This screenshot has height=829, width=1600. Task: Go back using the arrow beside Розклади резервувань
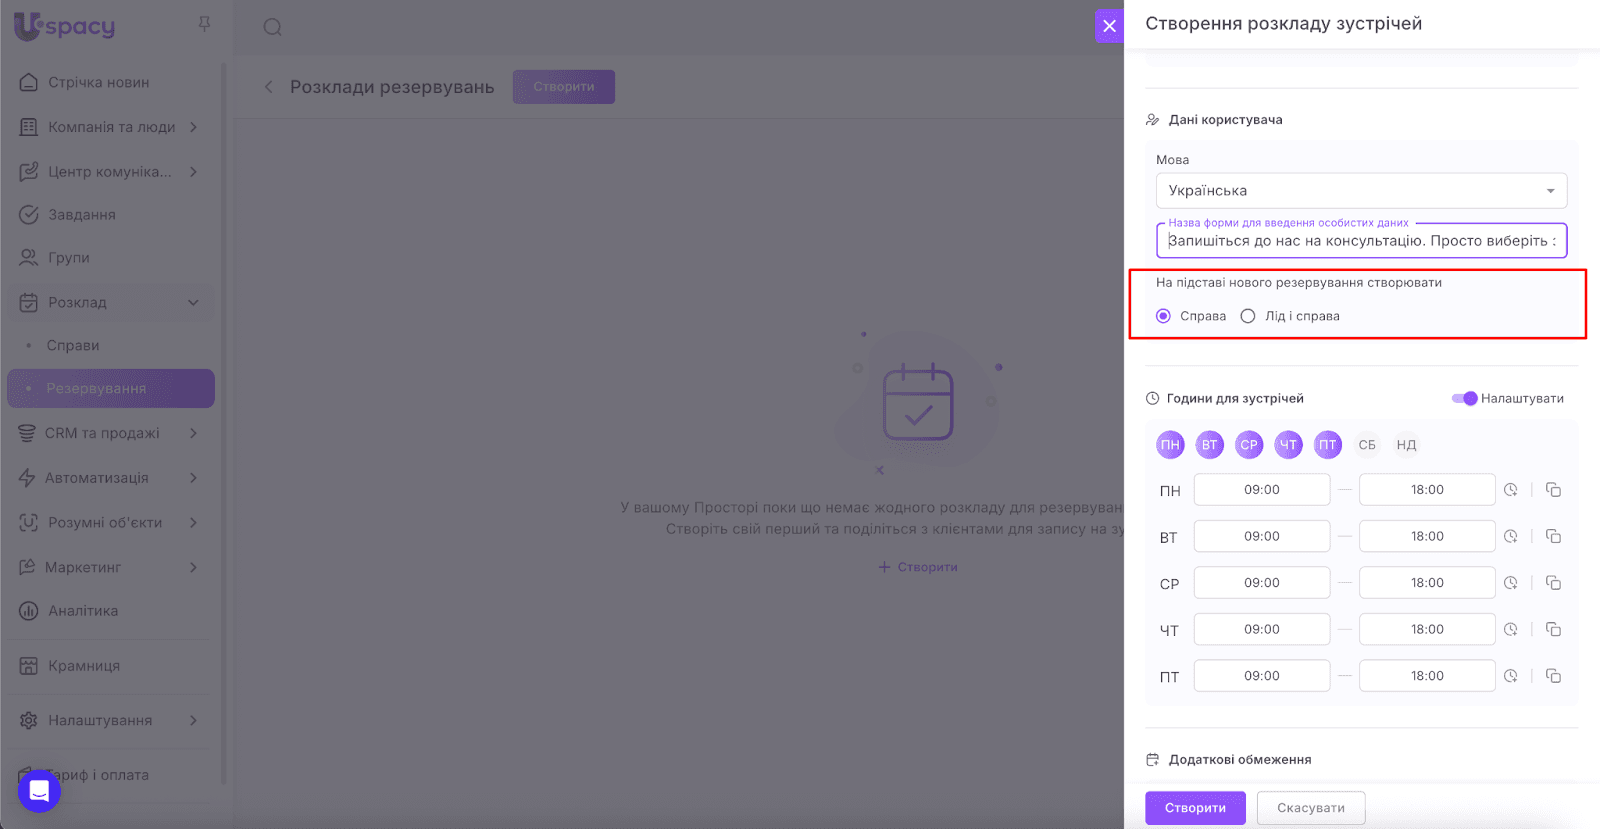(268, 87)
